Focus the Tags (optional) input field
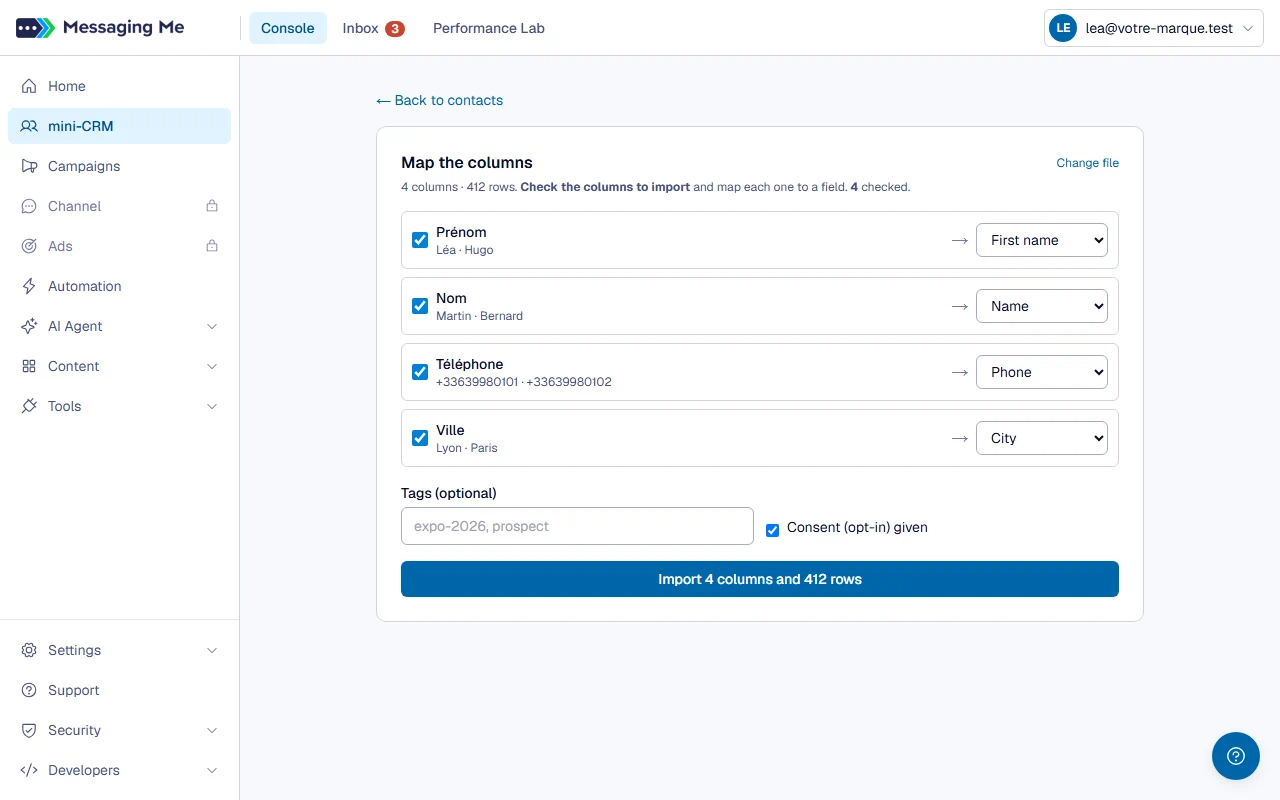 point(577,526)
